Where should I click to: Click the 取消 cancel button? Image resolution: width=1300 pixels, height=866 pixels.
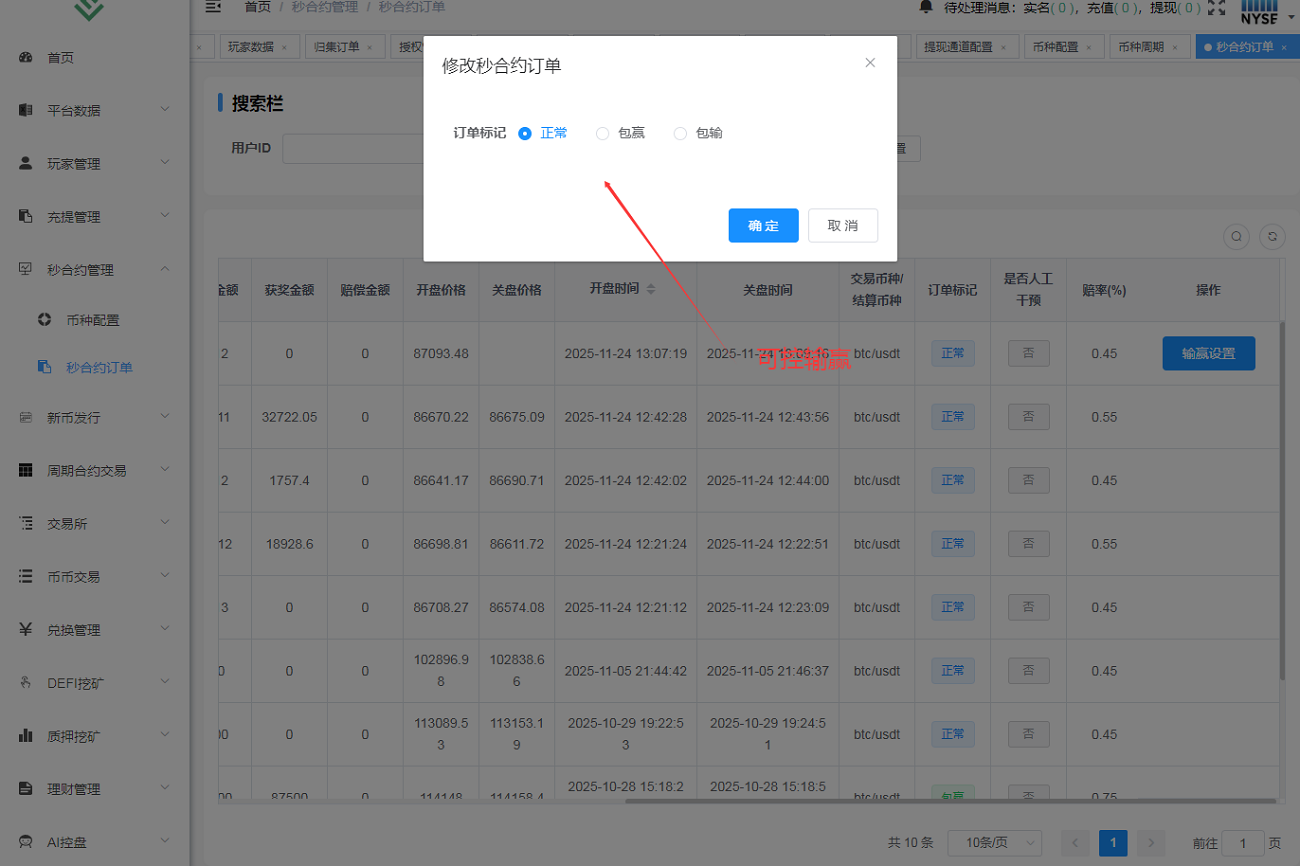[x=842, y=226]
